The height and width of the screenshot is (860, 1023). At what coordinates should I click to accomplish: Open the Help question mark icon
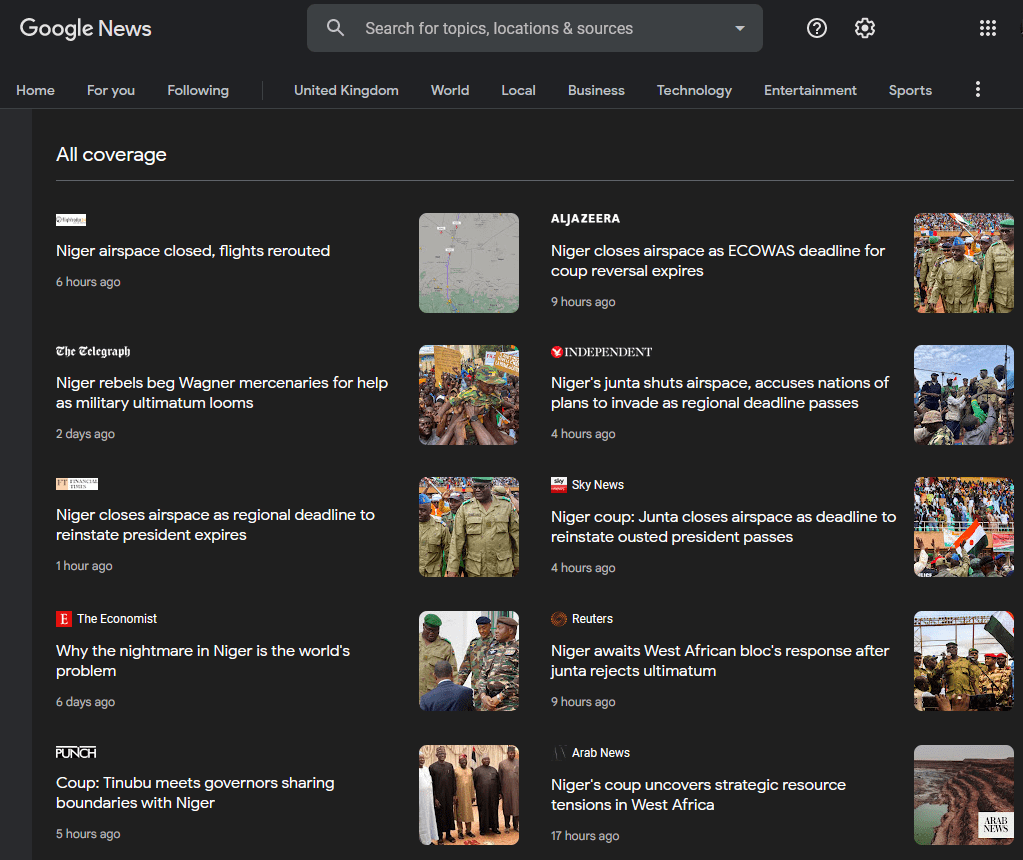point(817,28)
